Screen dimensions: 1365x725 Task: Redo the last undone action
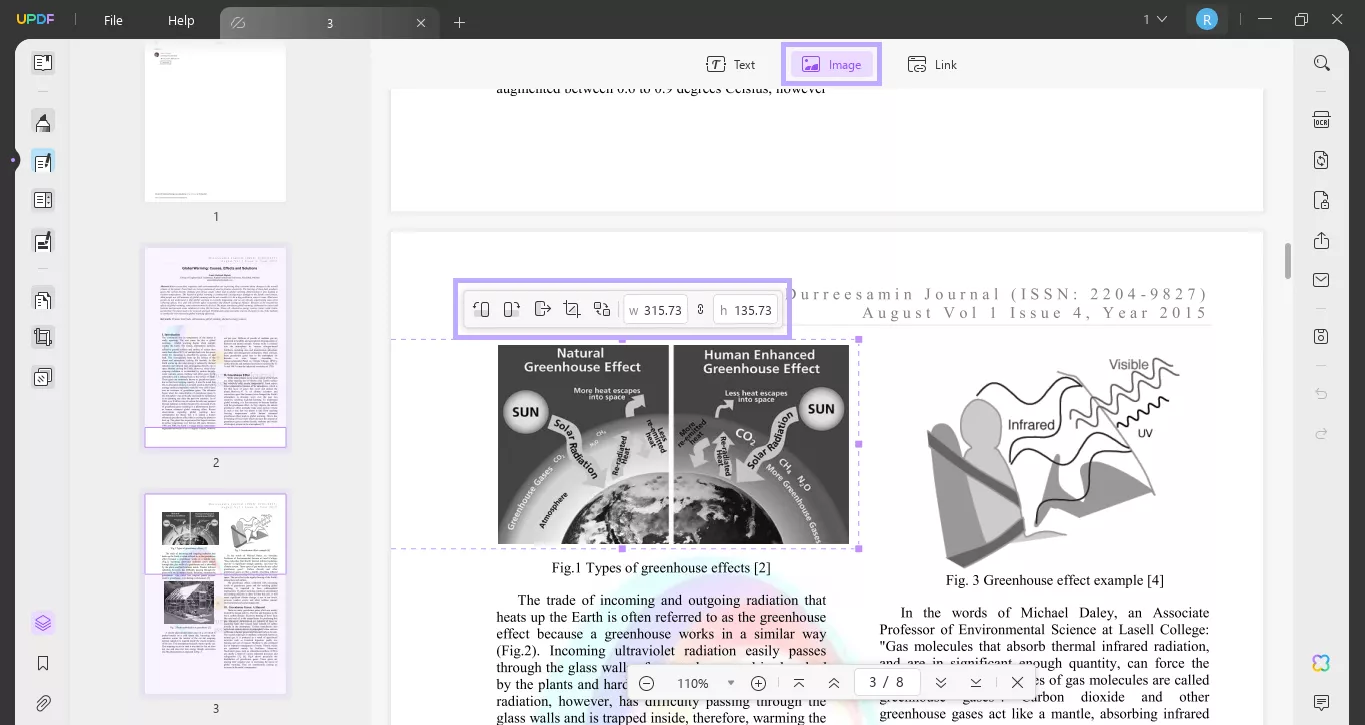[1321, 433]
